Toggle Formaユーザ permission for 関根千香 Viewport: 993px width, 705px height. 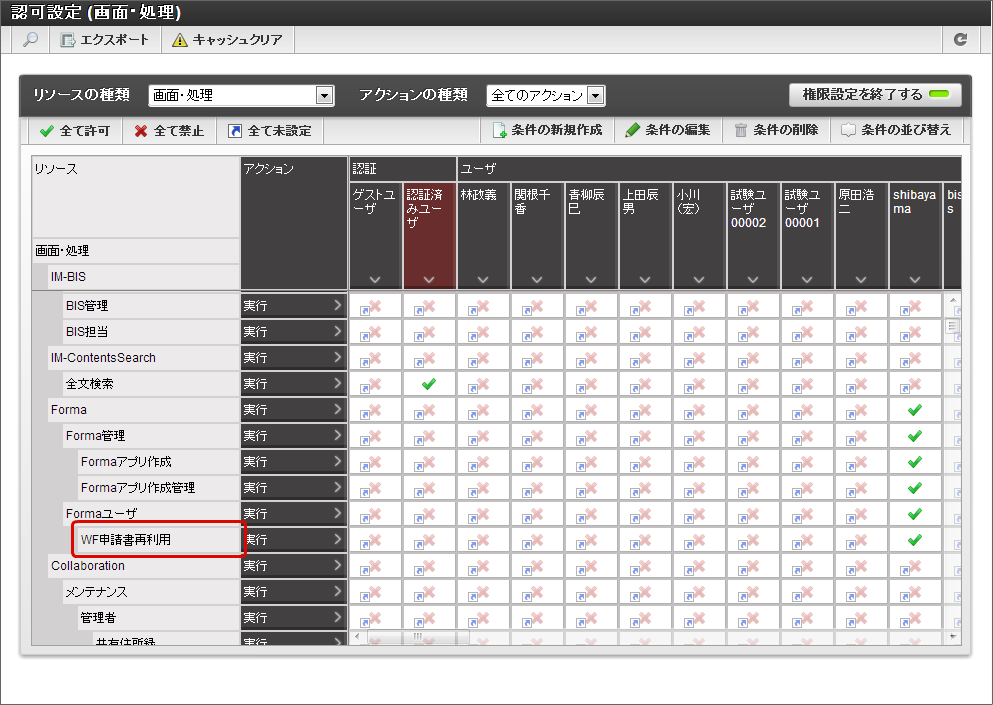537,514
